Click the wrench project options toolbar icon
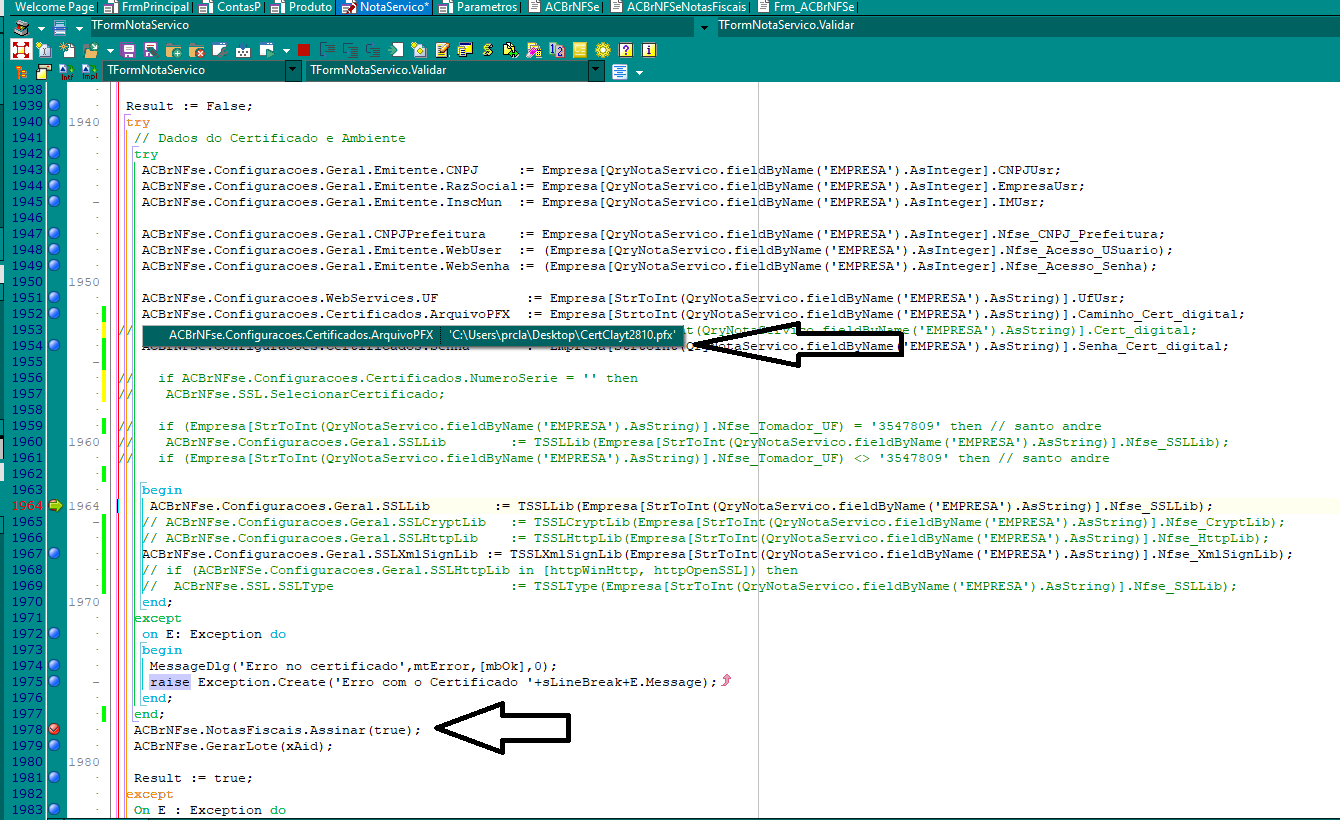1340x820 pixels. coord(219,49)
